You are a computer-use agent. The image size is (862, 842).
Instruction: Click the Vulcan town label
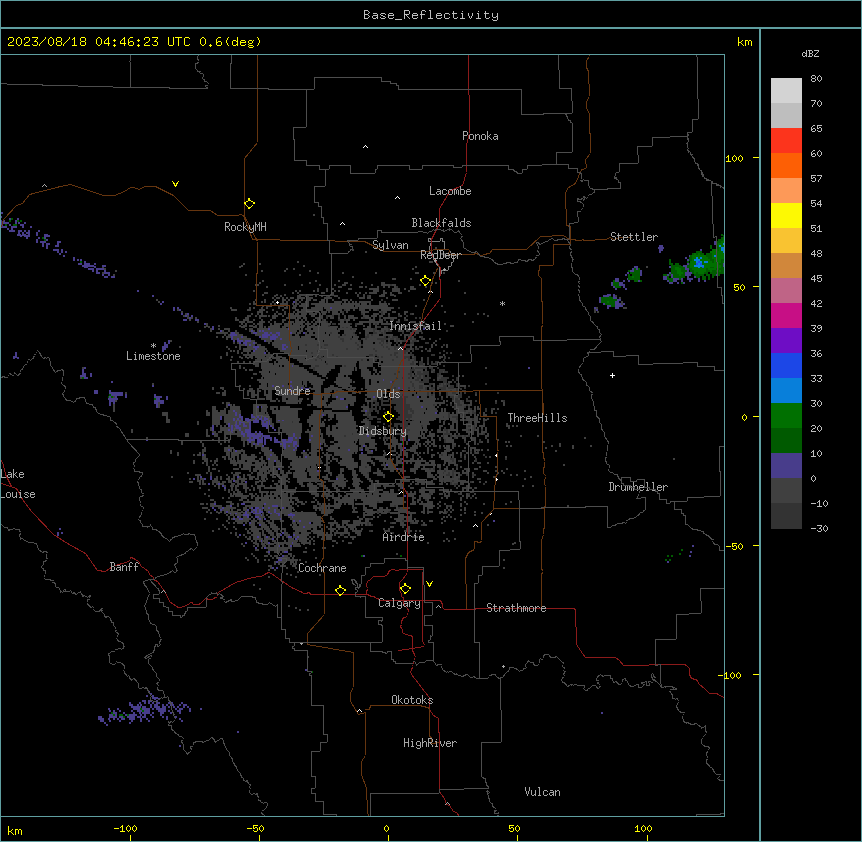click(543, 792)
